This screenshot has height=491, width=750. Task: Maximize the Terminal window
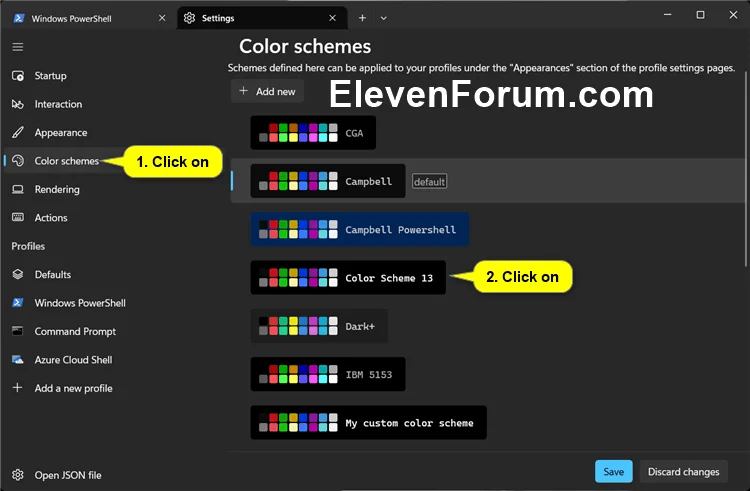coord(700,15)
